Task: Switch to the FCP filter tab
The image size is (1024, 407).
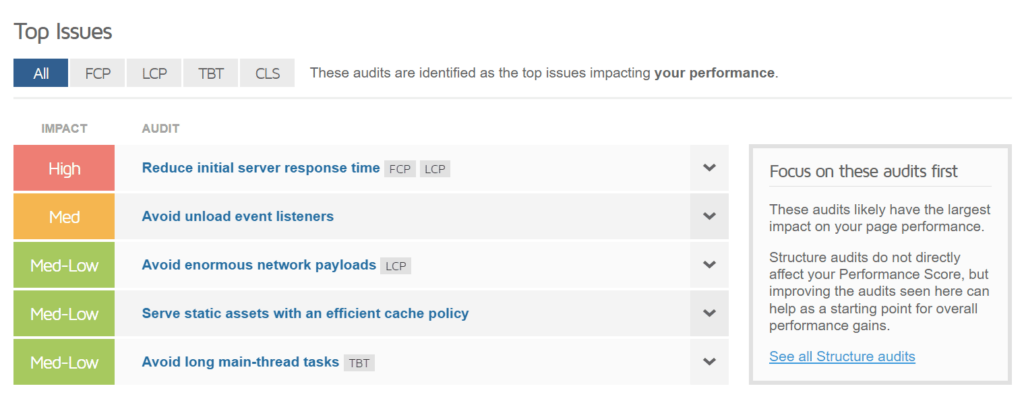Action: 97,73
